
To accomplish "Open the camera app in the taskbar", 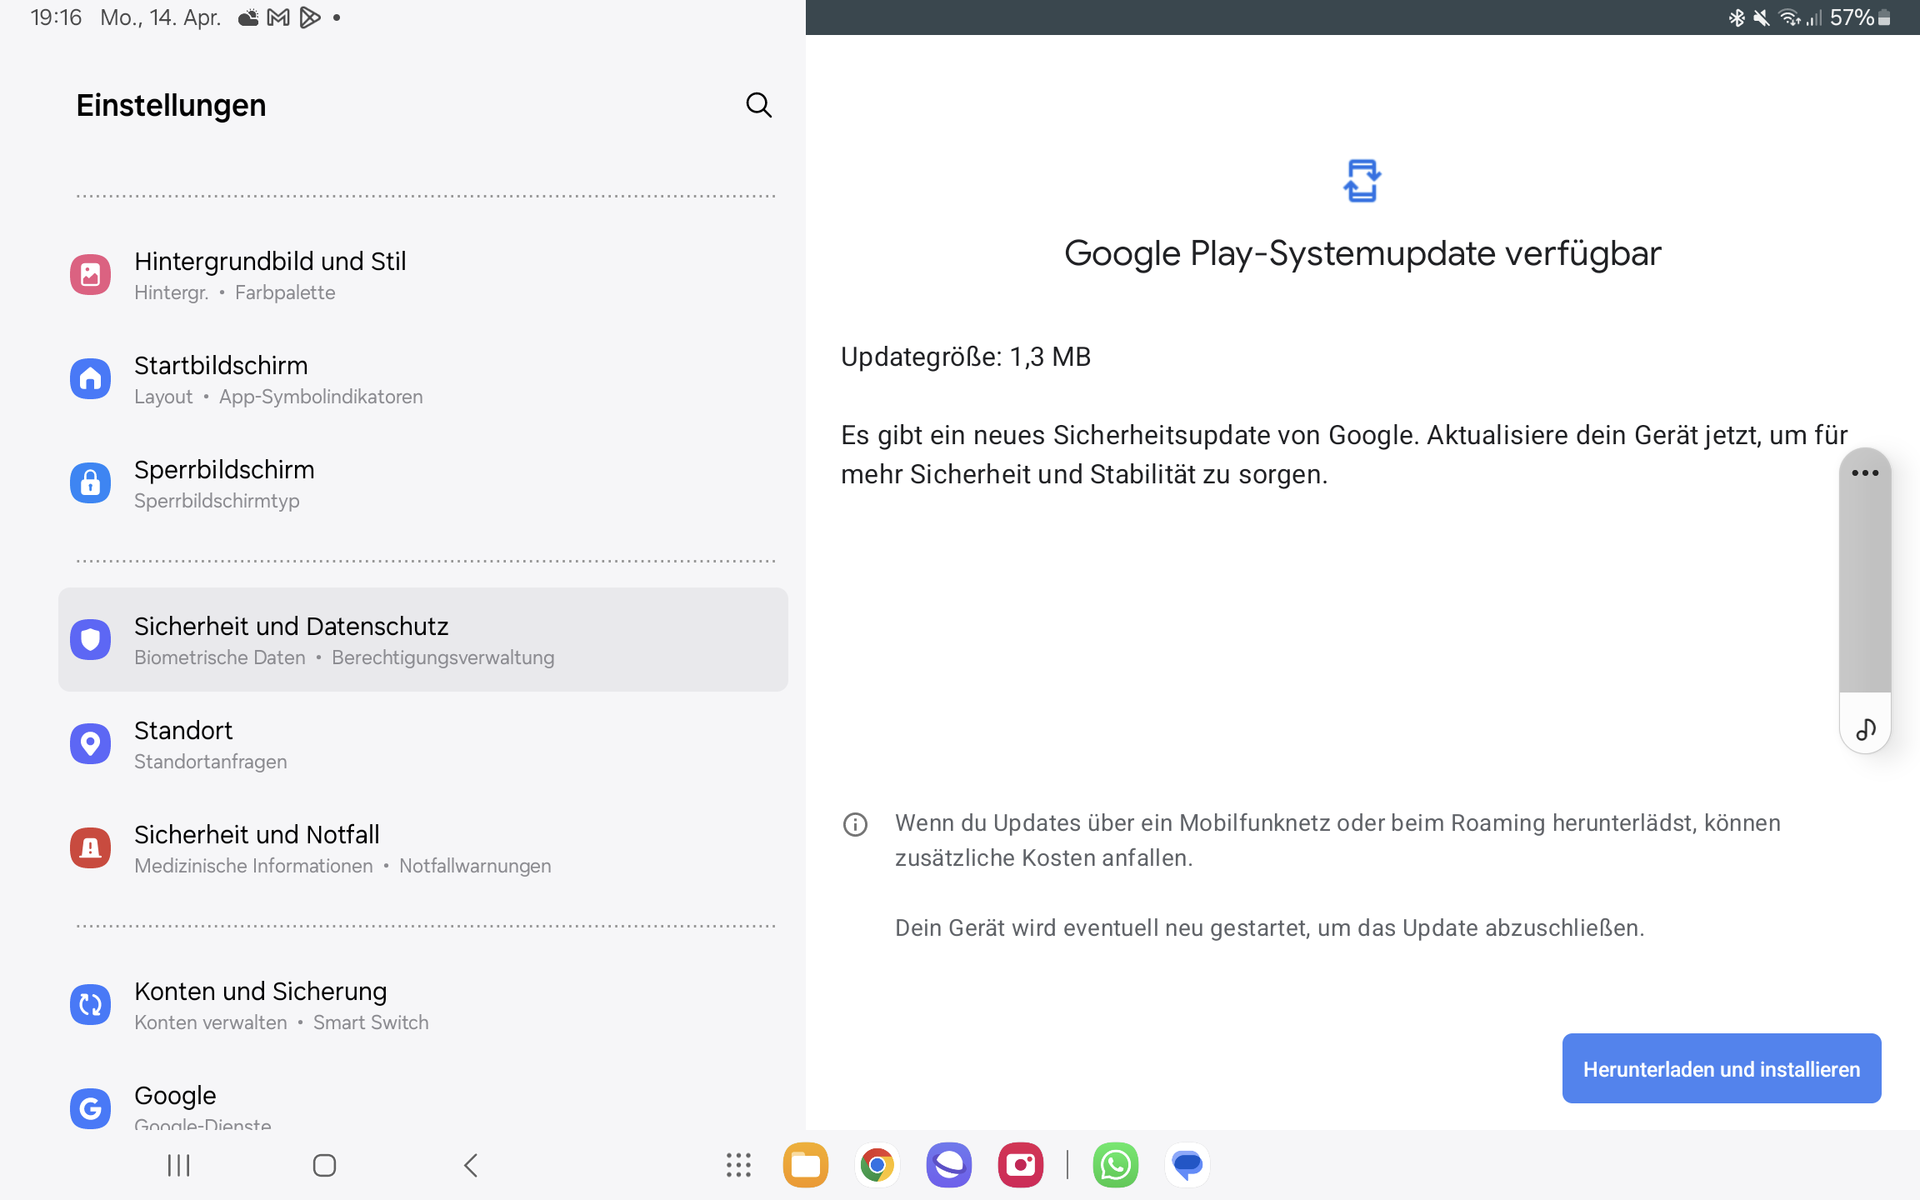I will [x=1020, y=1165].
